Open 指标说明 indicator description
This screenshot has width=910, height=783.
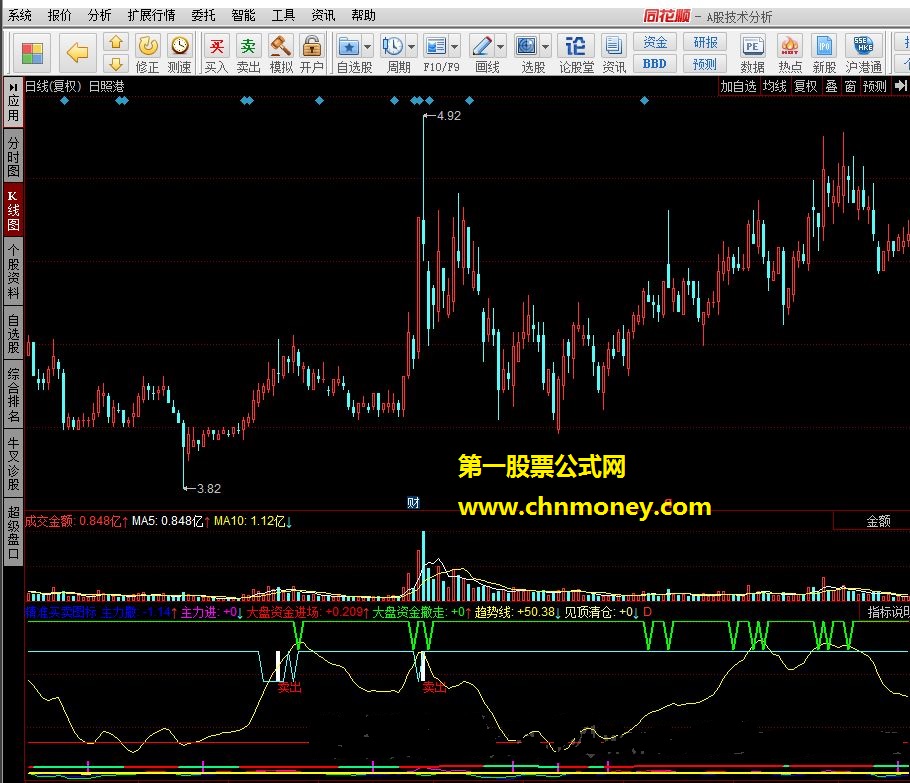pos(887,612)
